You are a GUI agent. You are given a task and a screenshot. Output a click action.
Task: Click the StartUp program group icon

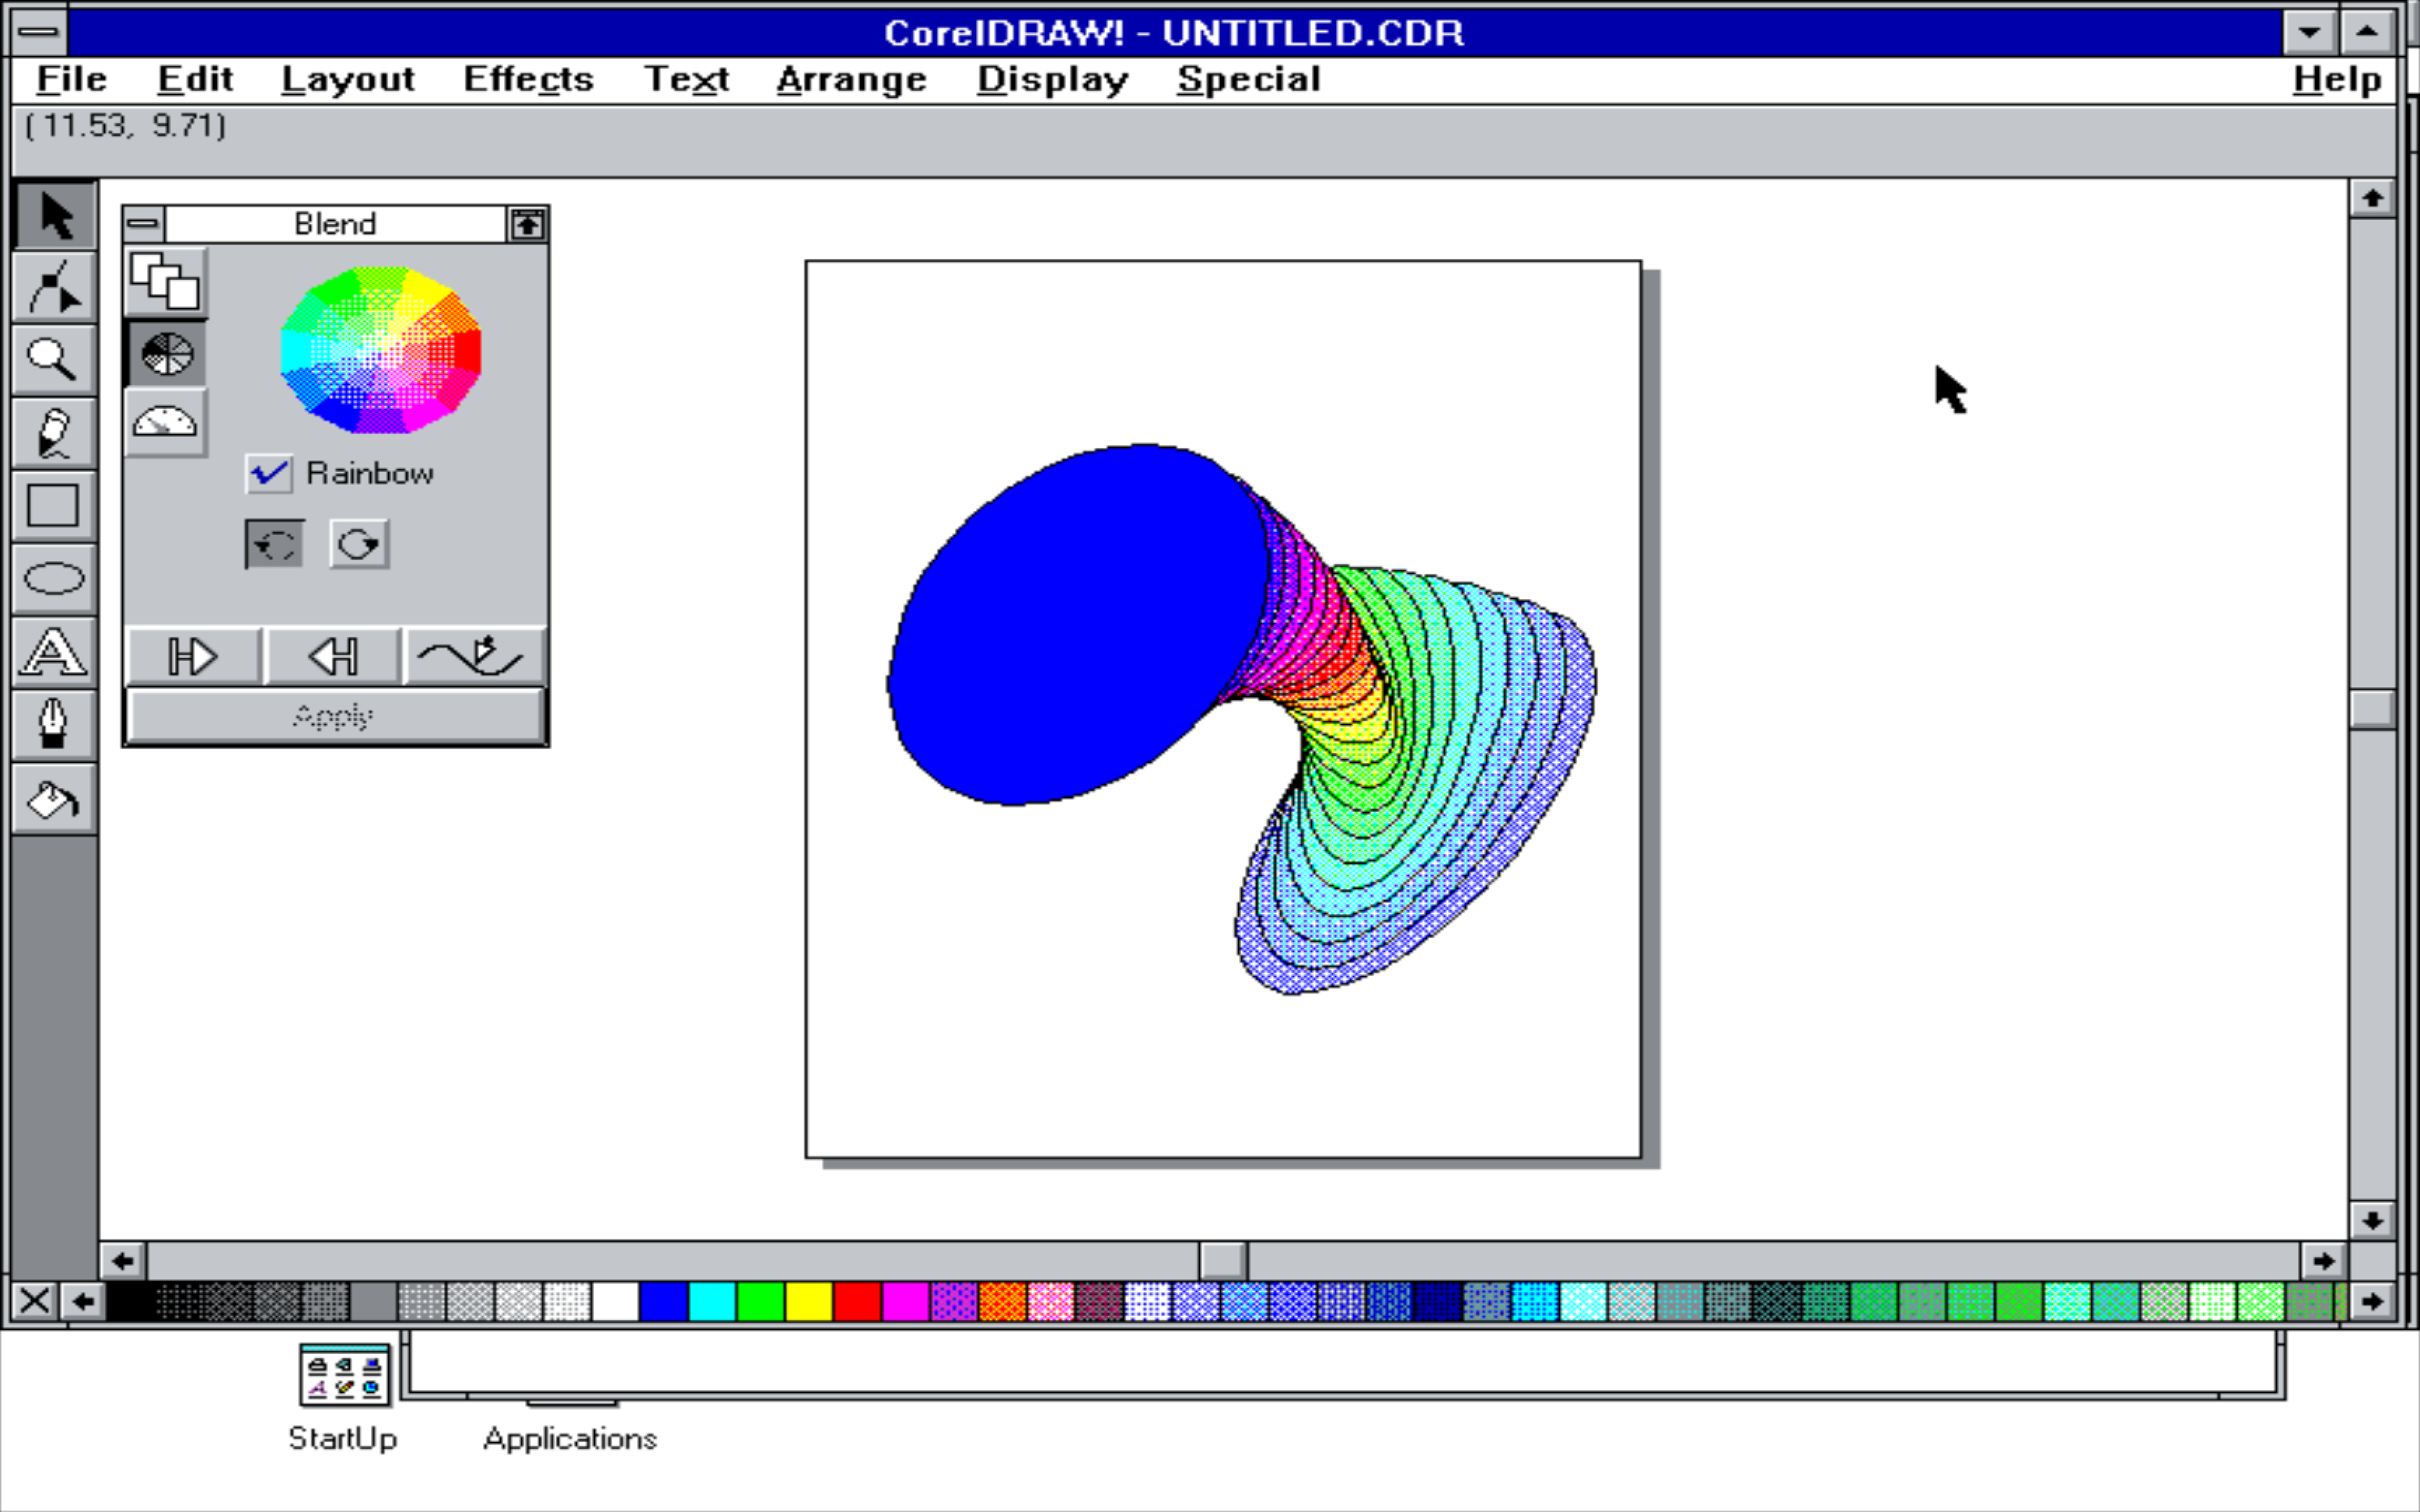point(344,1375)
